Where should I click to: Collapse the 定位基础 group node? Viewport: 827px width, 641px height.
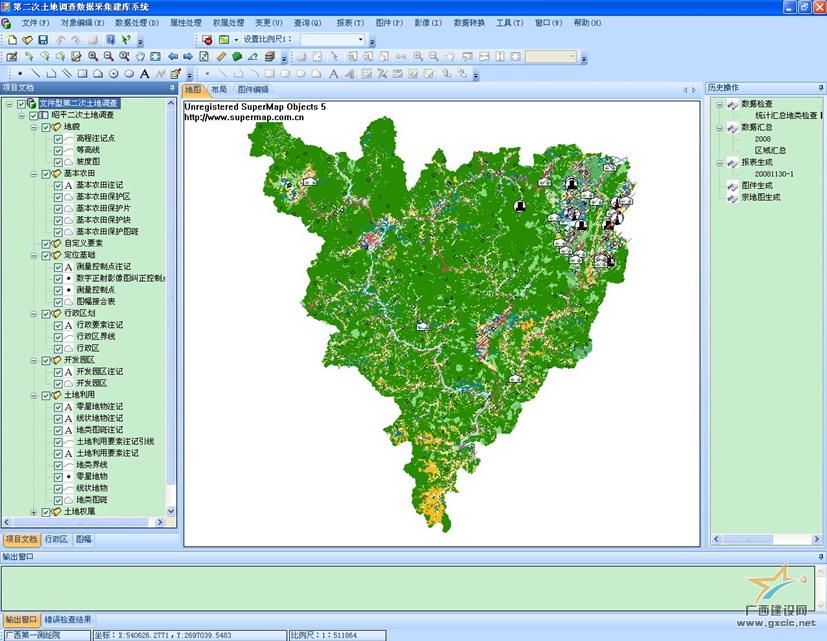pyautogui.click(x=34, y=255)
